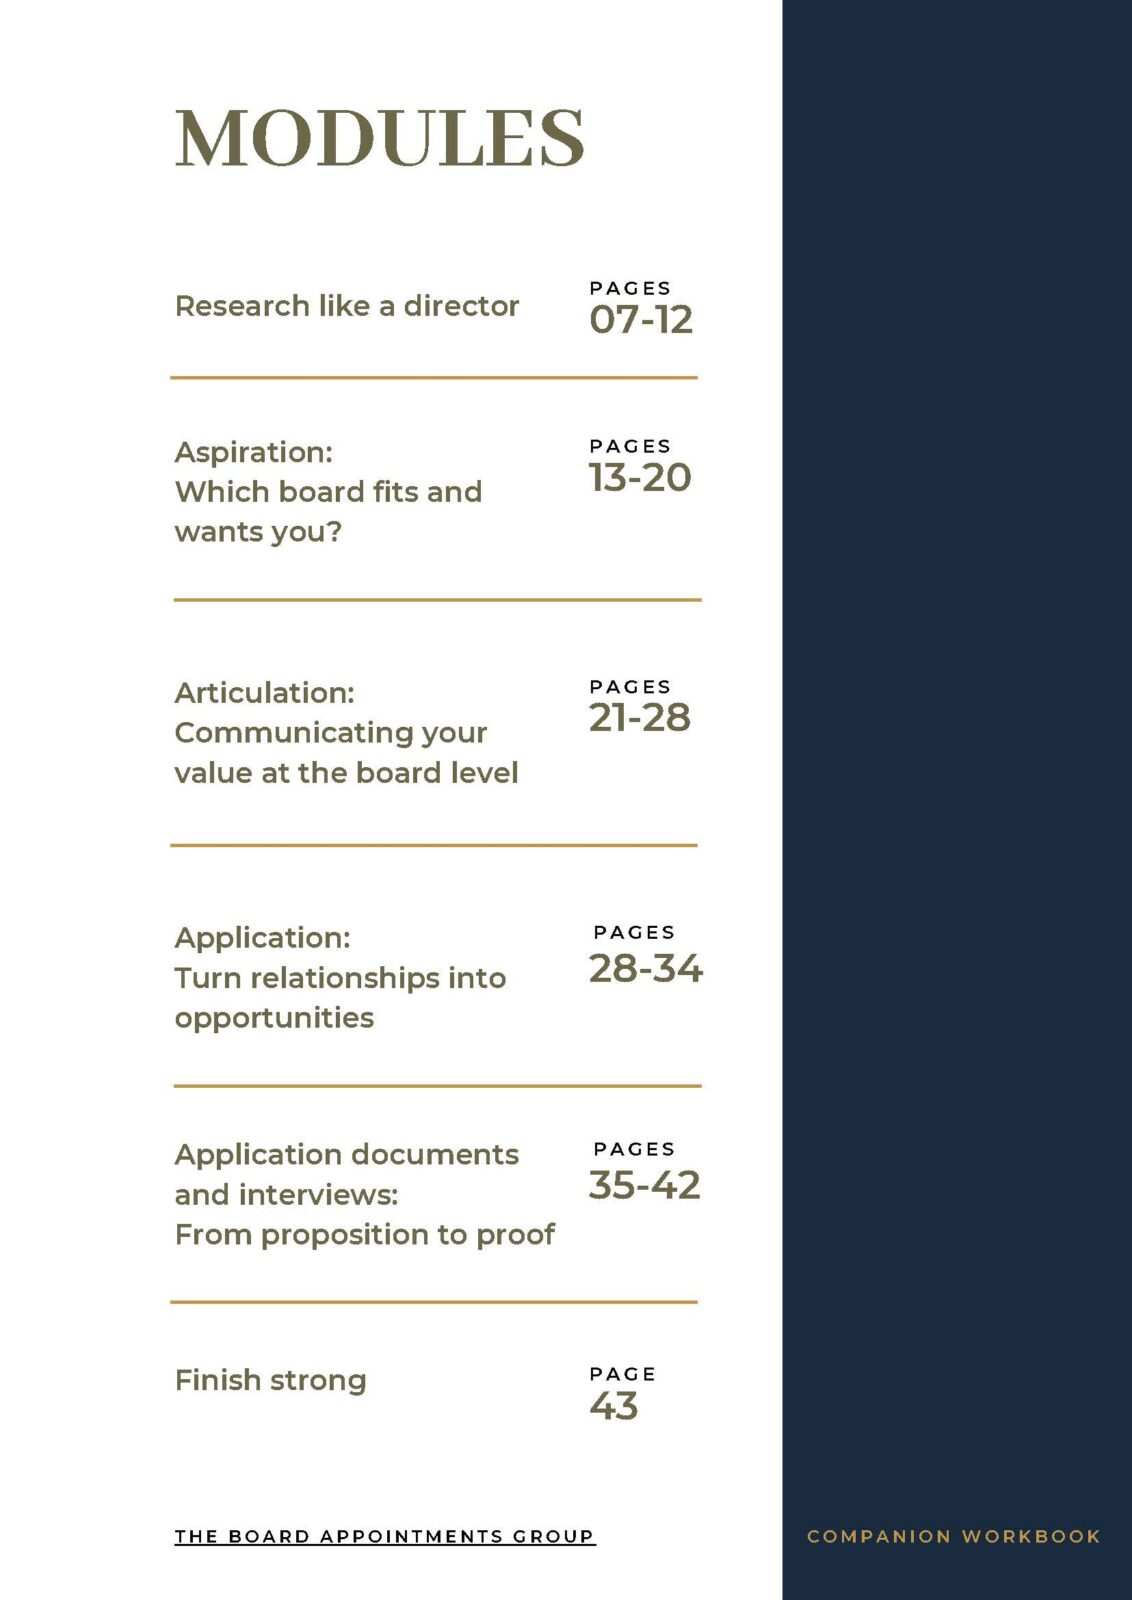Follow 'The Board Appointments Group' underlined link

pyautogui.click(x=385, y=1536)
